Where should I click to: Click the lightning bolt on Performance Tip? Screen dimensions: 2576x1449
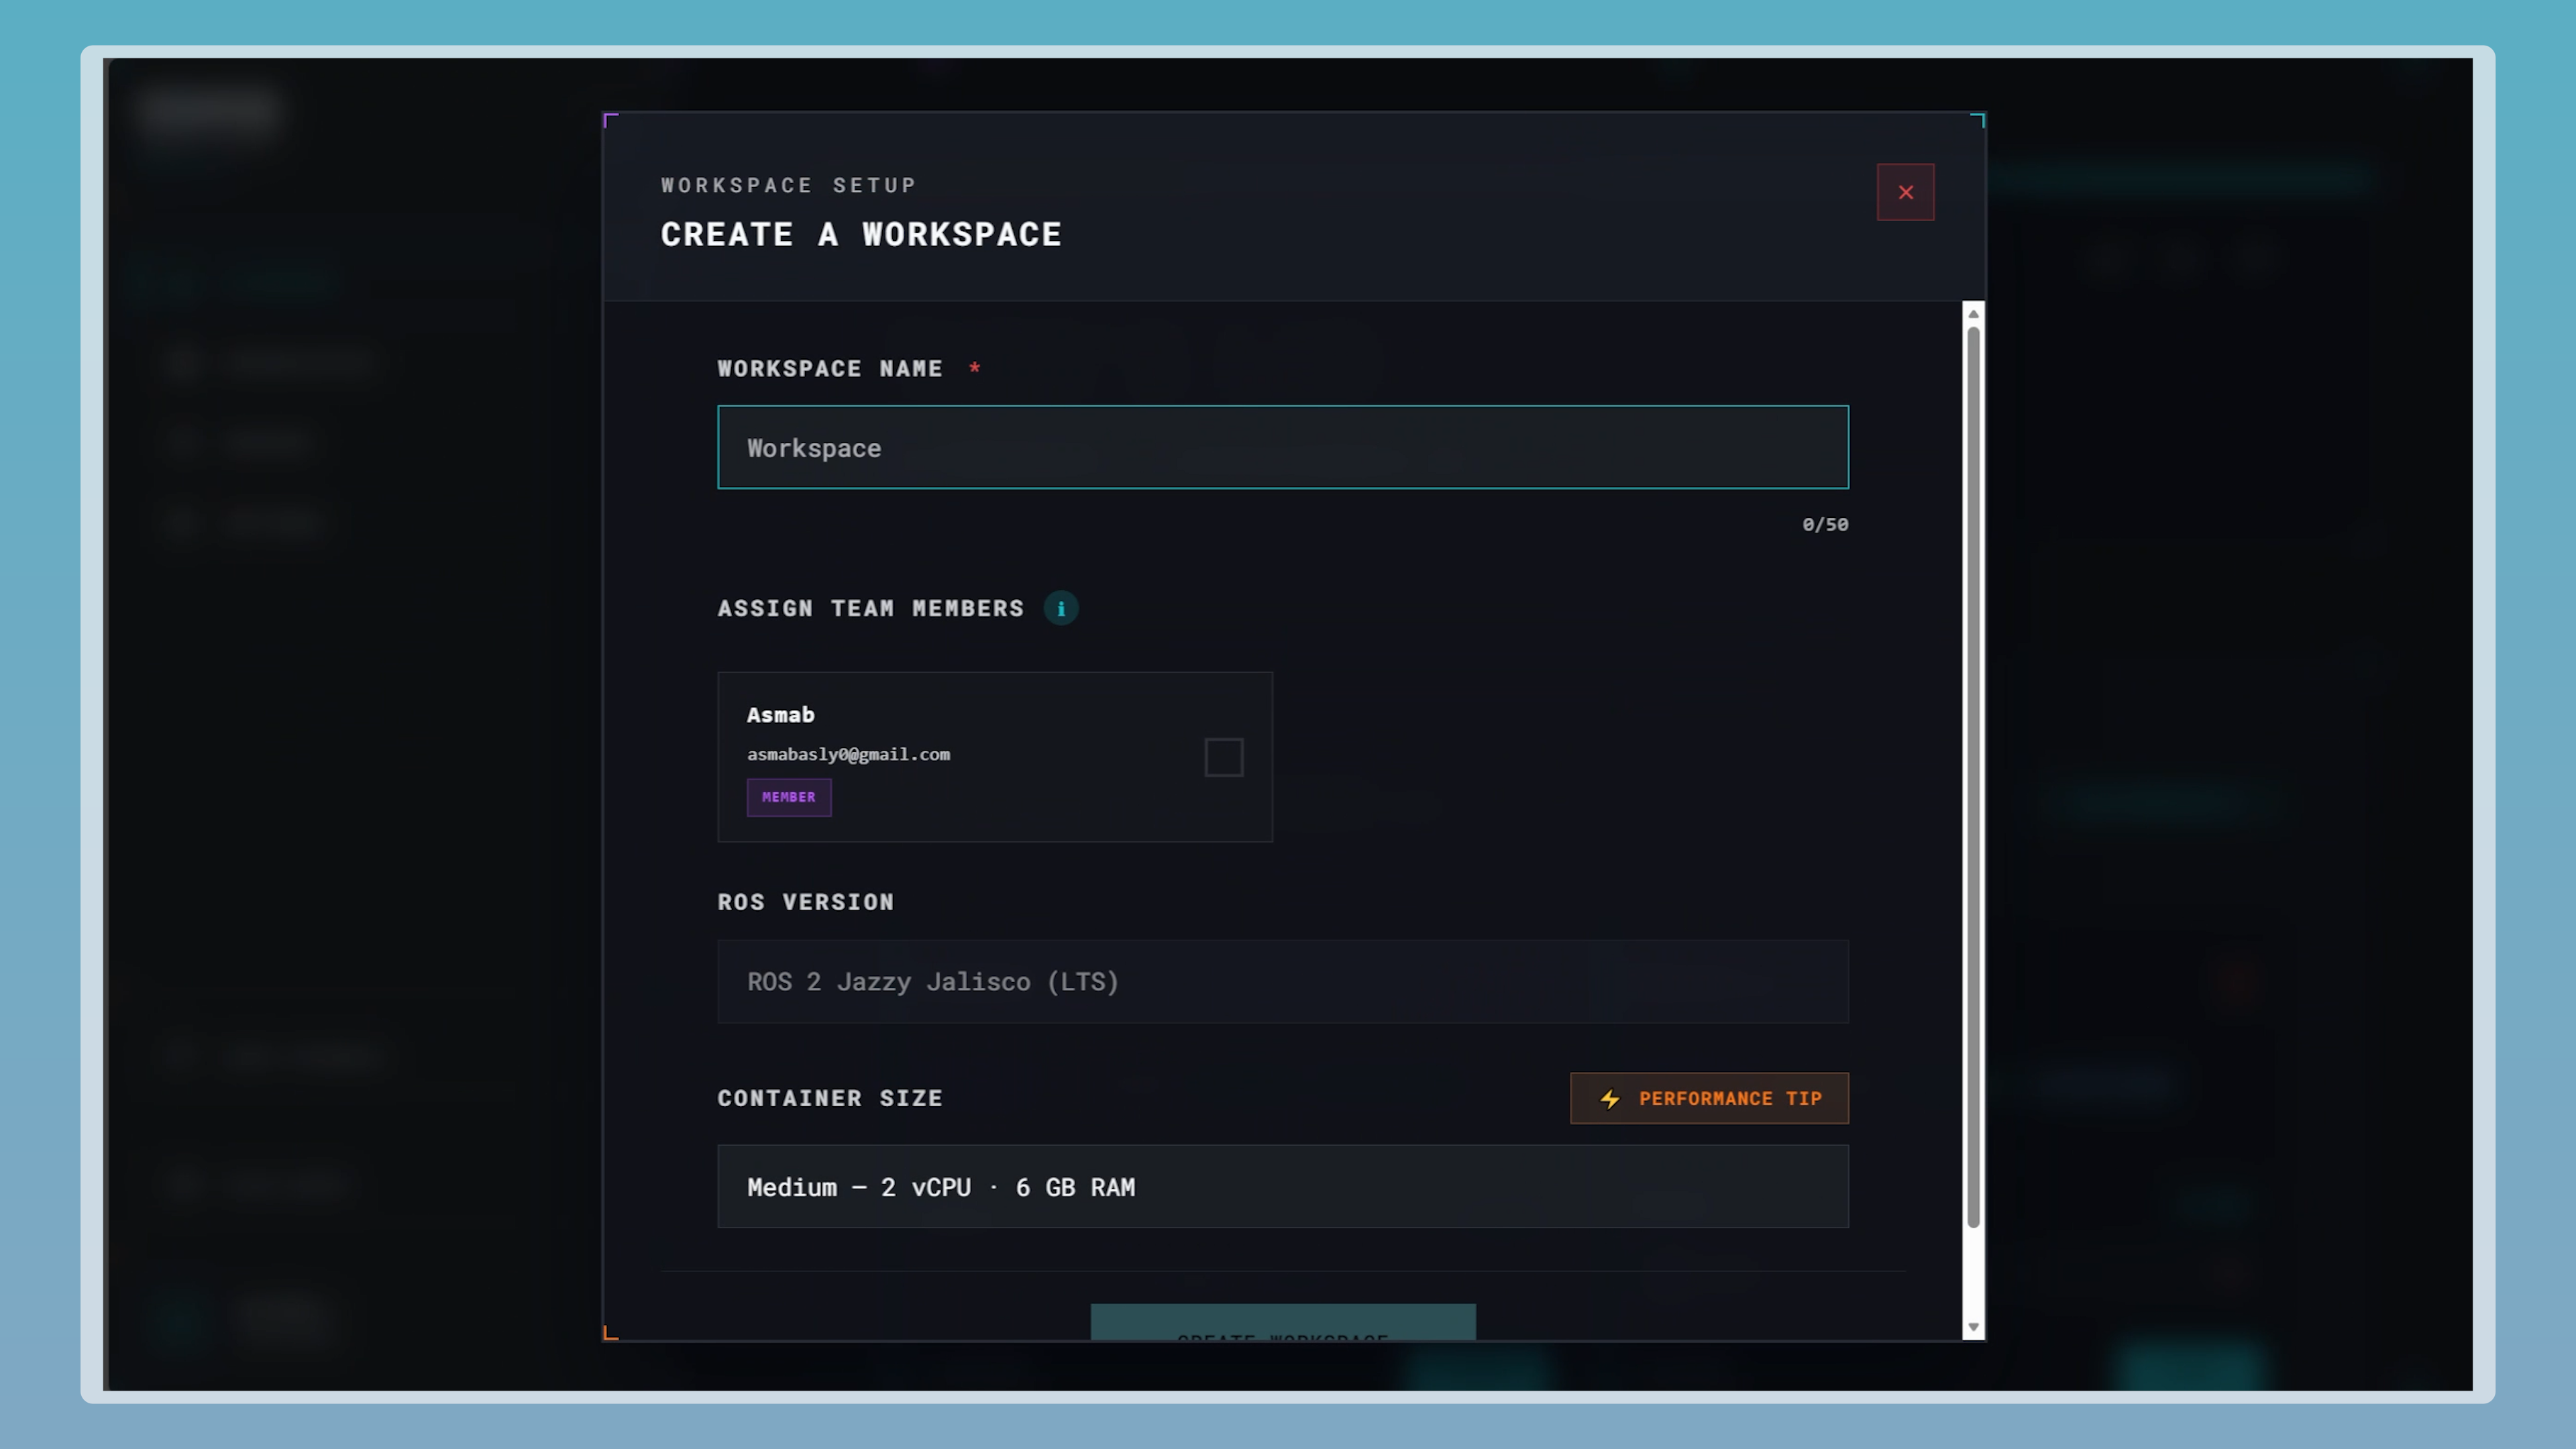1611,1098
